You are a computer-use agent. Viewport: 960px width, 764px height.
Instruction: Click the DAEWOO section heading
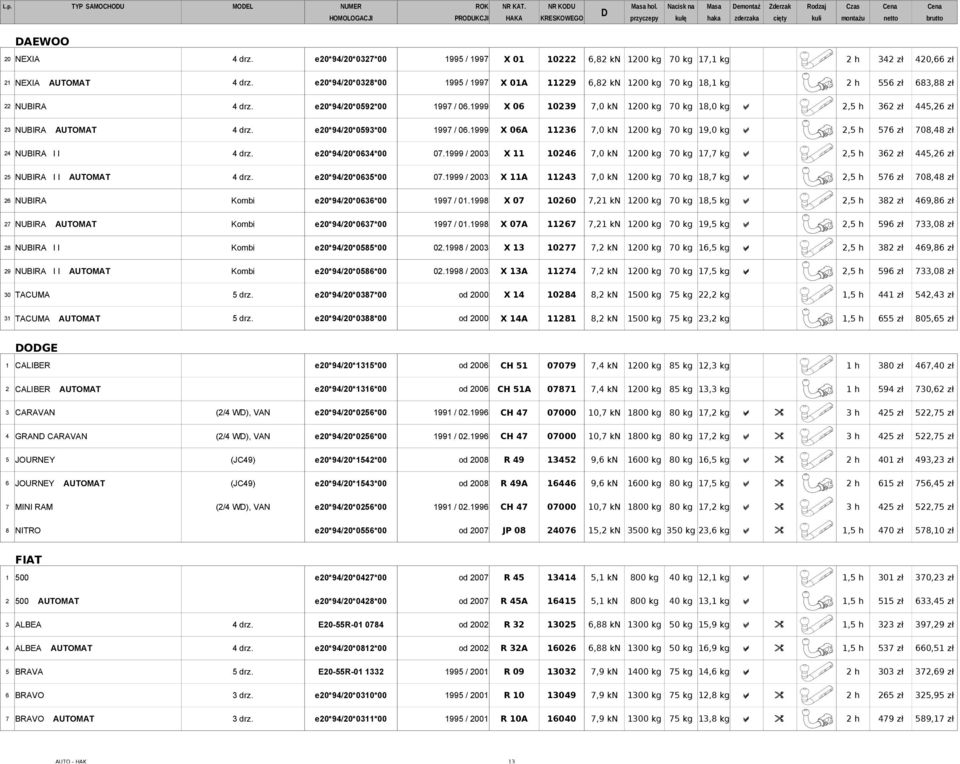point(42,42)
